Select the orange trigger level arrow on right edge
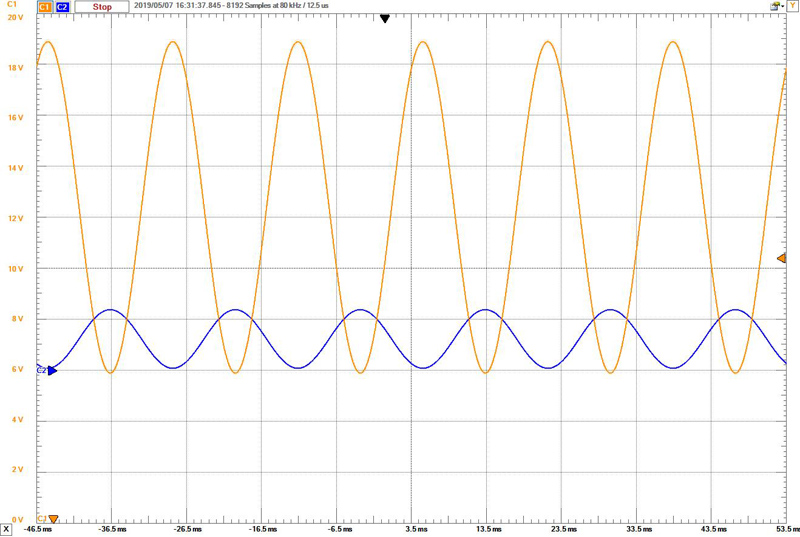The height and width of the screenshot is (537, 800). (x=782, y=259)
